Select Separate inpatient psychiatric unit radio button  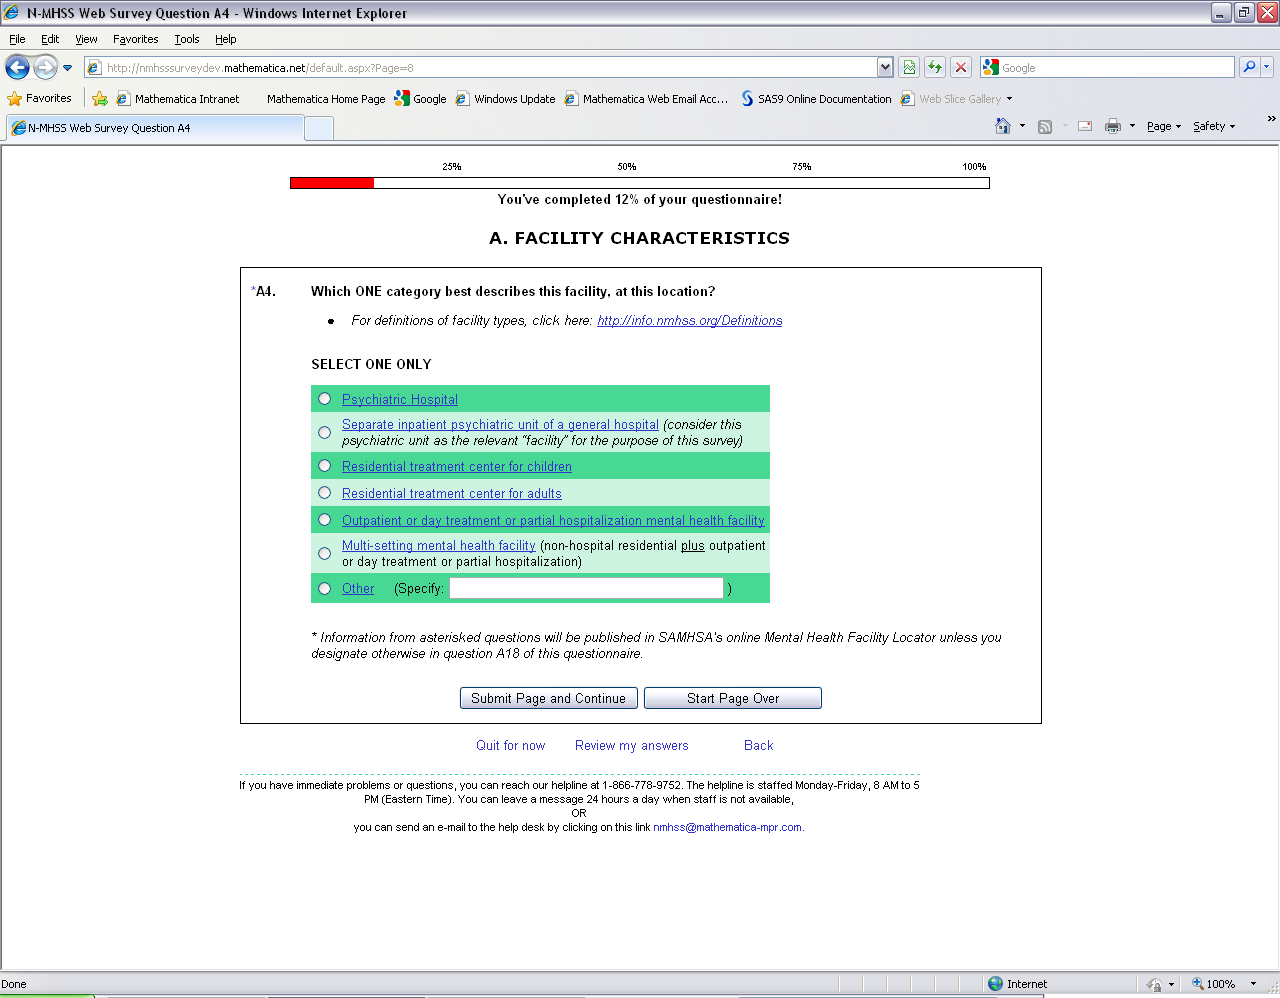[x=325, y=432]
